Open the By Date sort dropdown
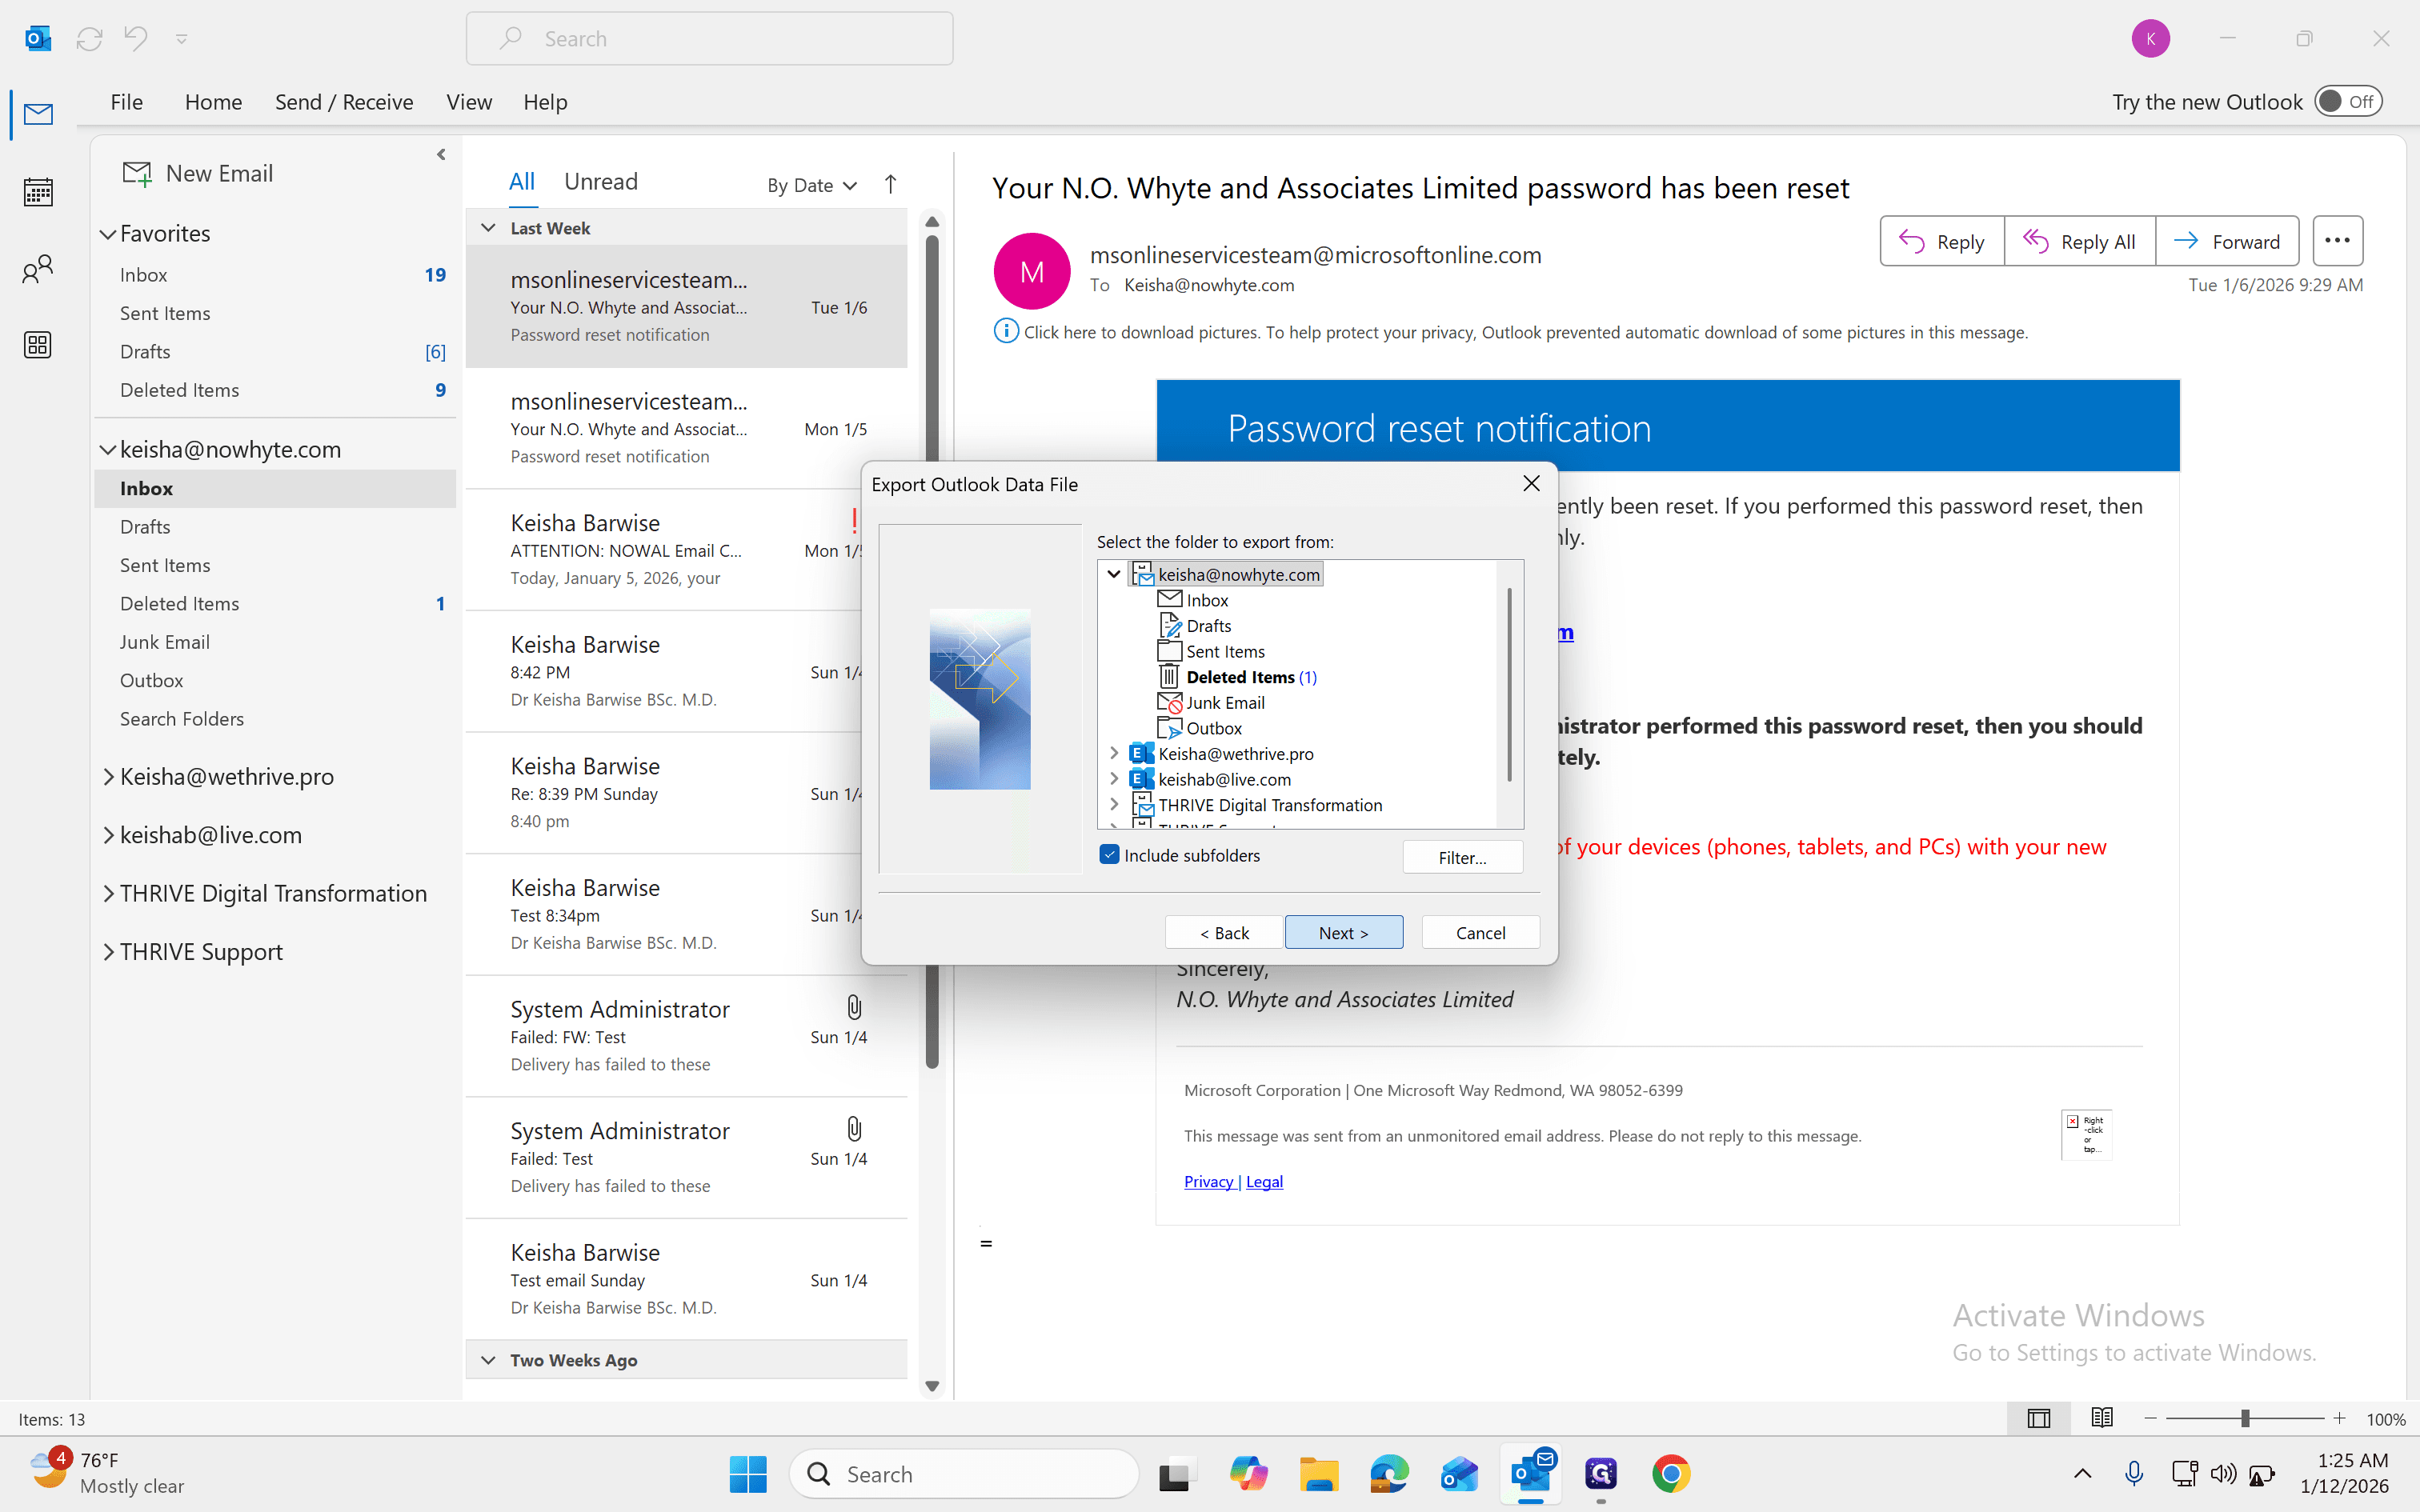The height and width of the screenshot is (1512, 2420). 812,185
